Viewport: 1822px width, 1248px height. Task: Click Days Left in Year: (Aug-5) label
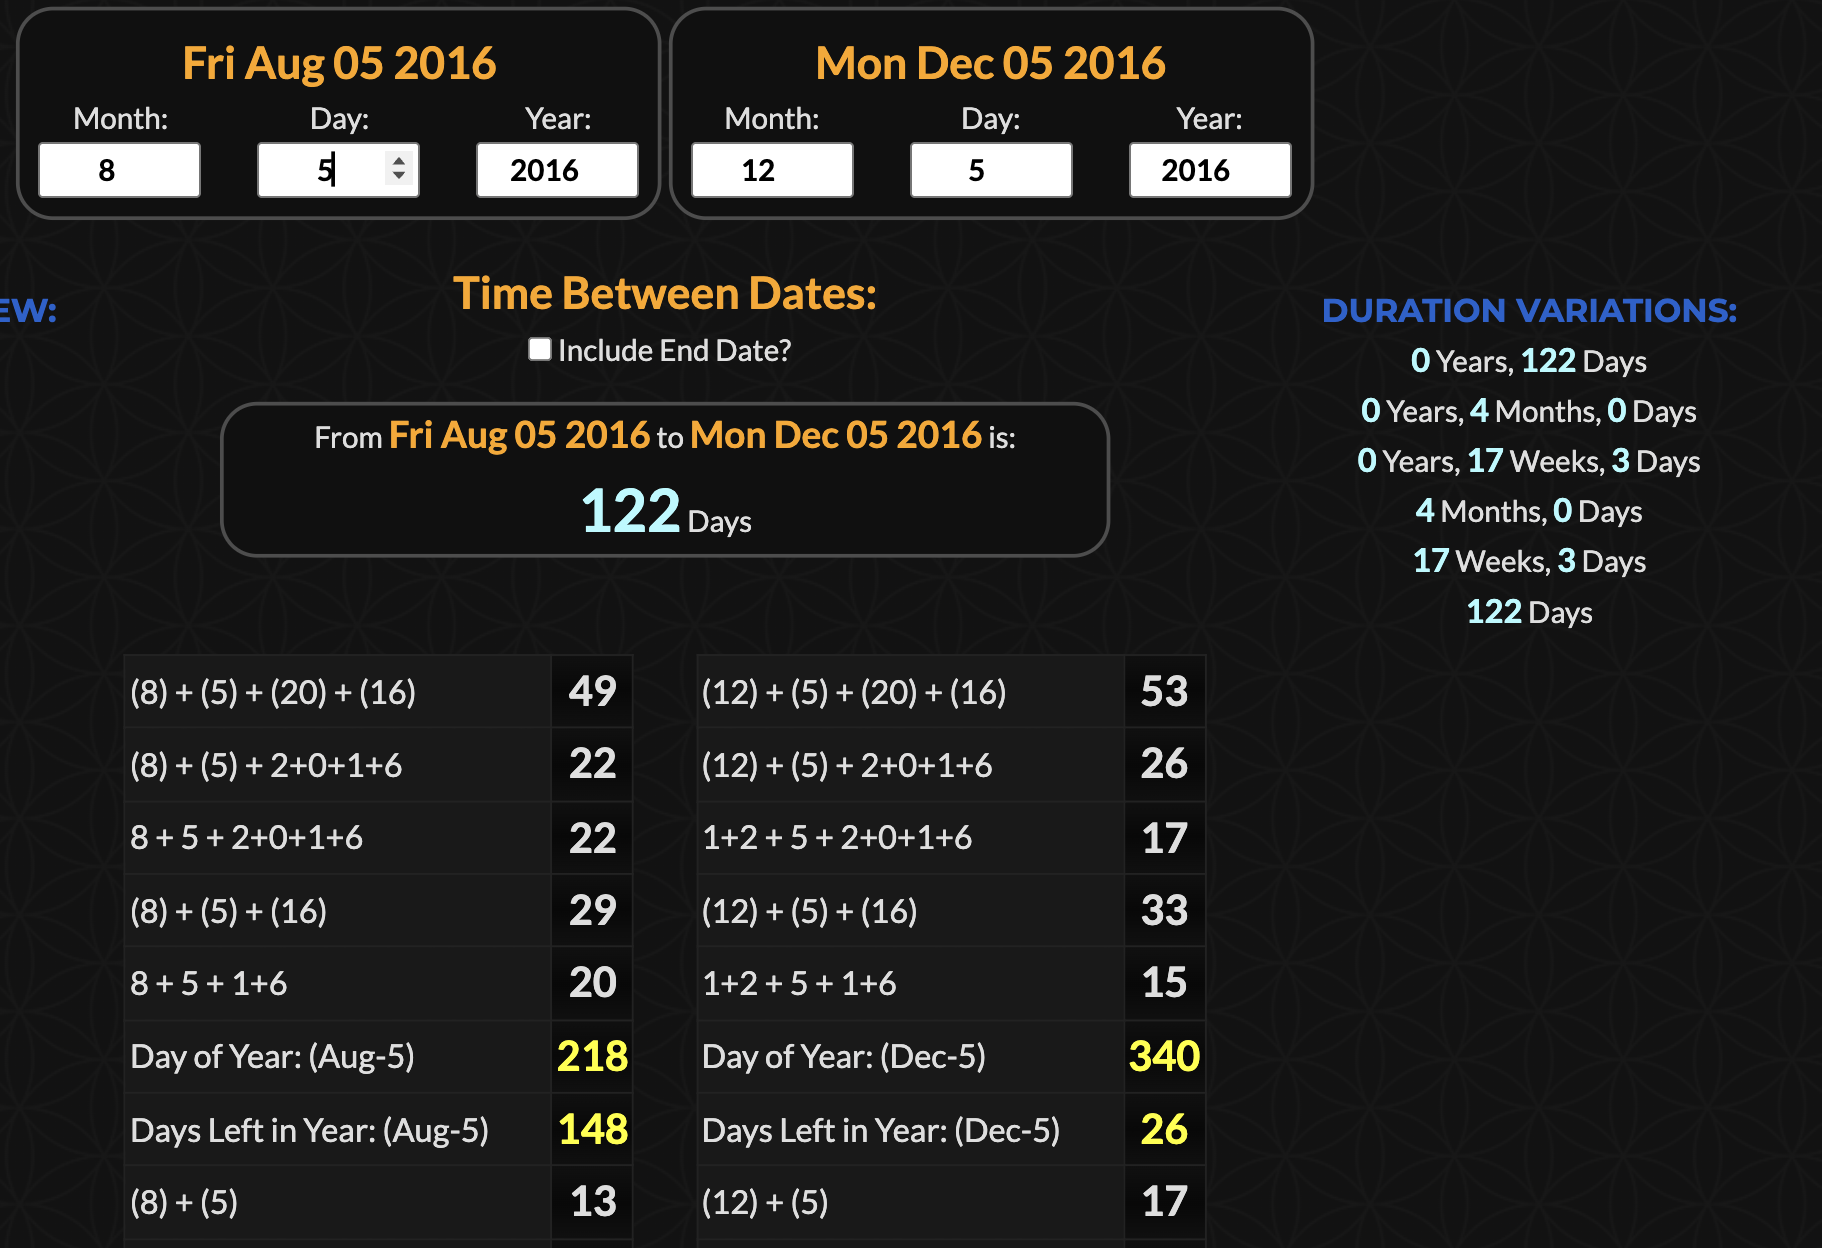309,1130
